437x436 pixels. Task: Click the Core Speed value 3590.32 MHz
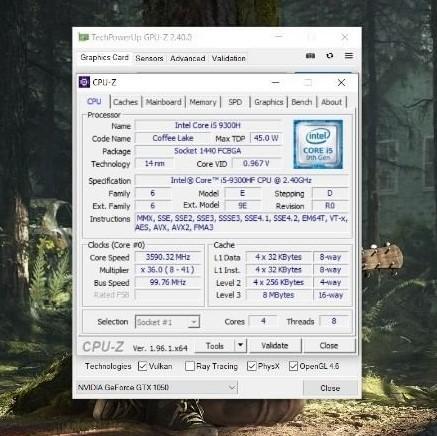(168, 257)
